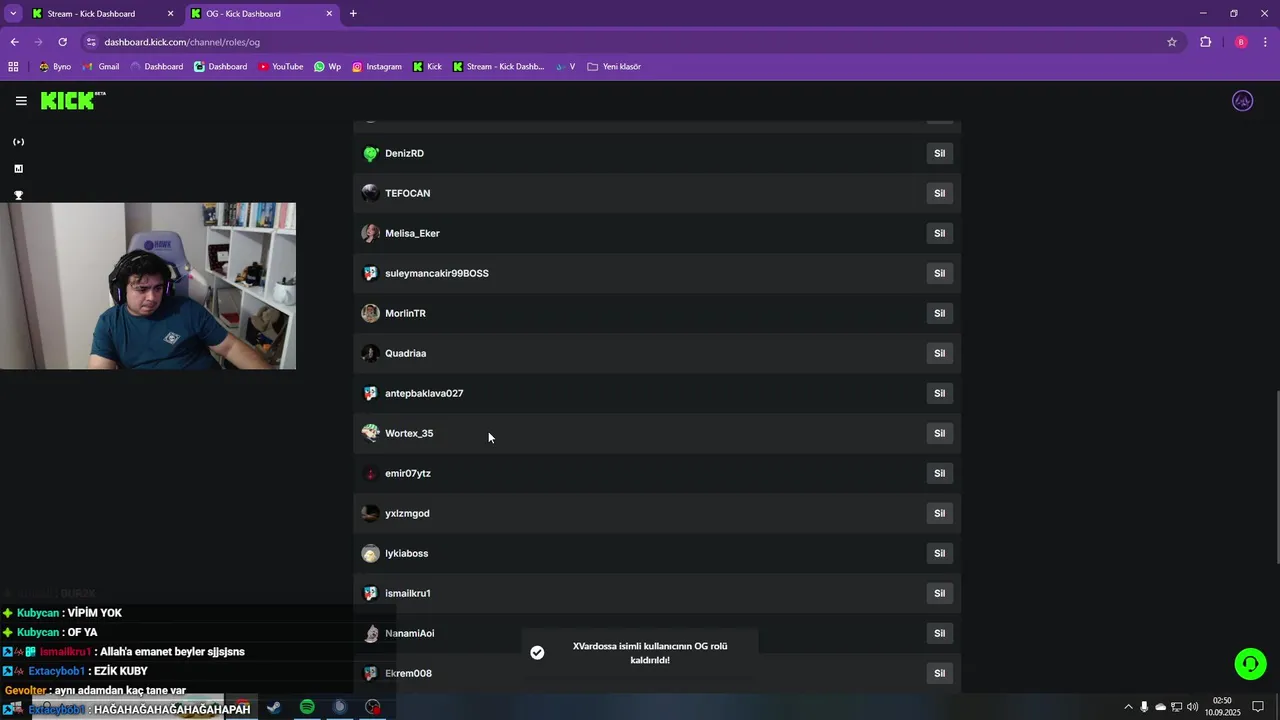Open the Instagram bookmark
Screen dimensions: 1280x720
(x=376, y=67)
